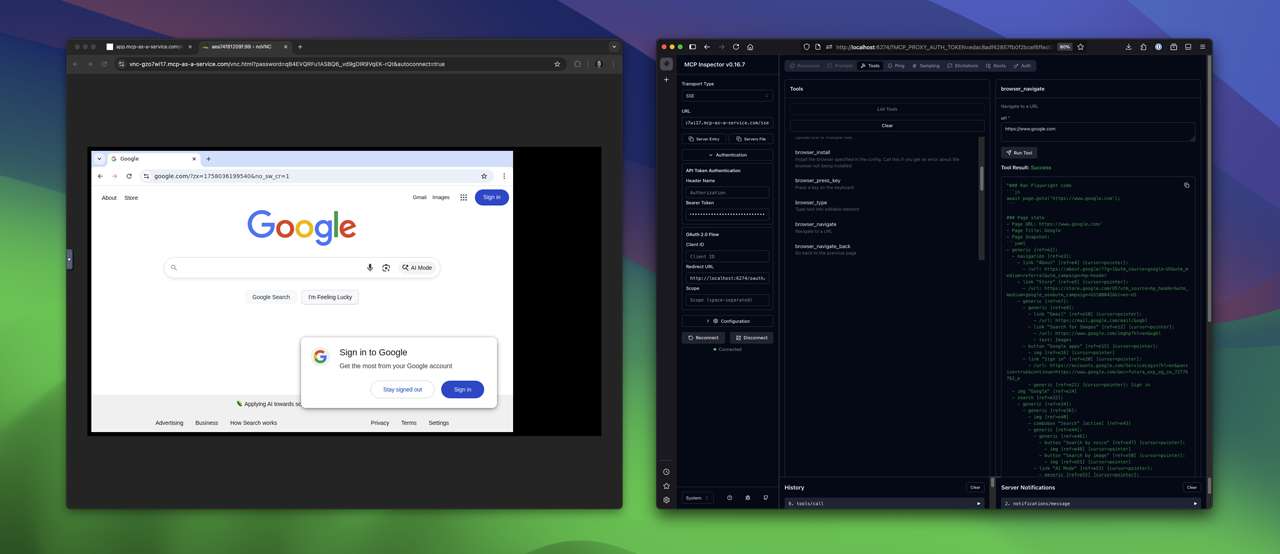Viewport: 1280px width, 554px height.
Task: Click Search by voice microphone on Google
Action: (370, 268)
